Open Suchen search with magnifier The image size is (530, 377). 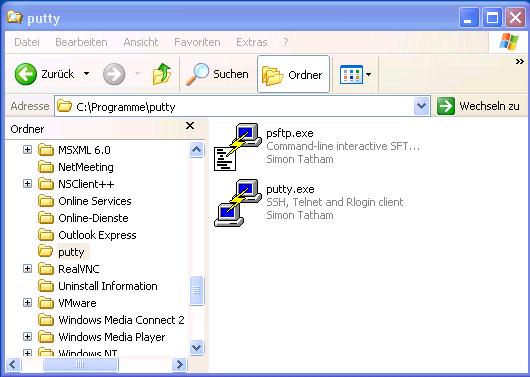tap(217, 74)
